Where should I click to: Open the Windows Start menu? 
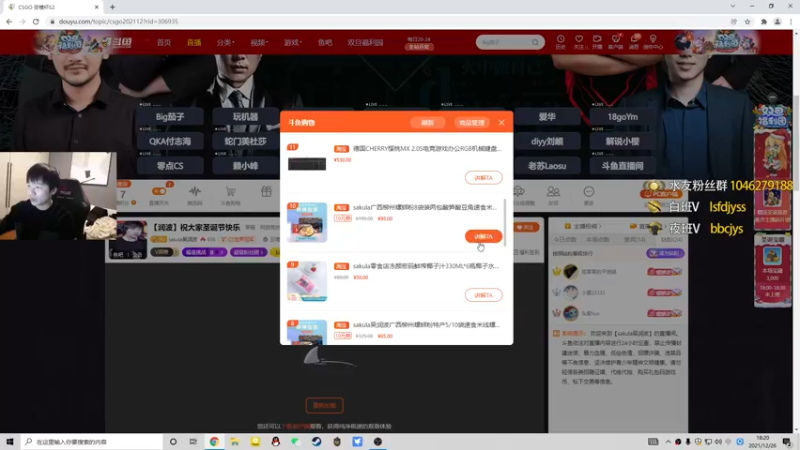coord(10,442)
